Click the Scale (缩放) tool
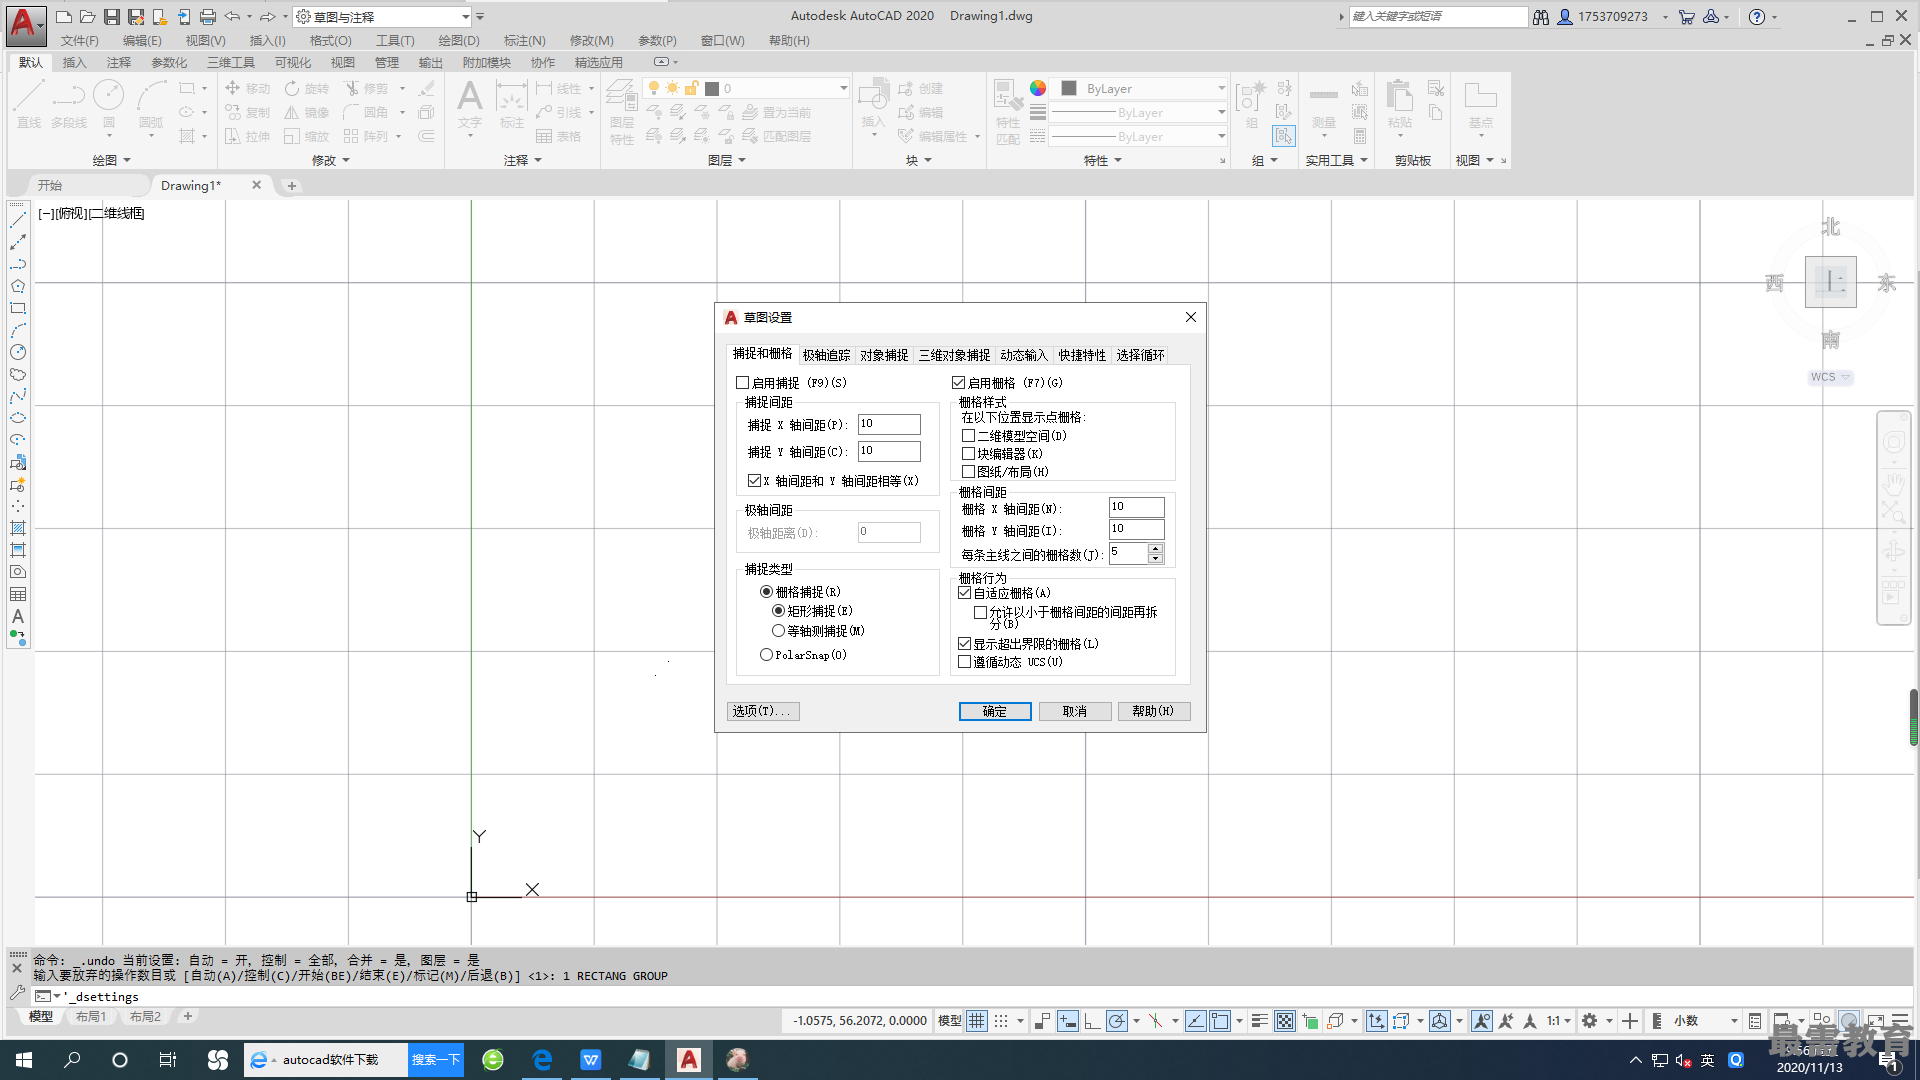Screen dimensions: 1920x1080 (306, 136)
